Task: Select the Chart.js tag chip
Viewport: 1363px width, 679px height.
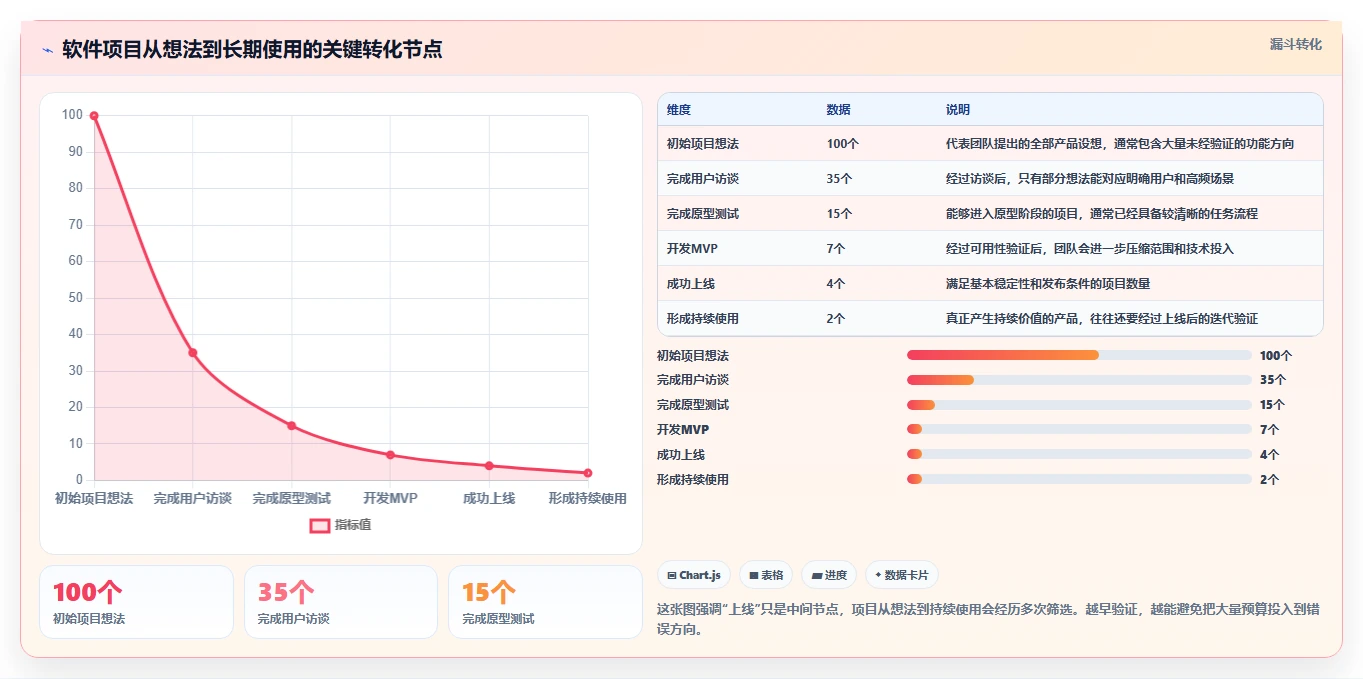Action: coord(693,575)
